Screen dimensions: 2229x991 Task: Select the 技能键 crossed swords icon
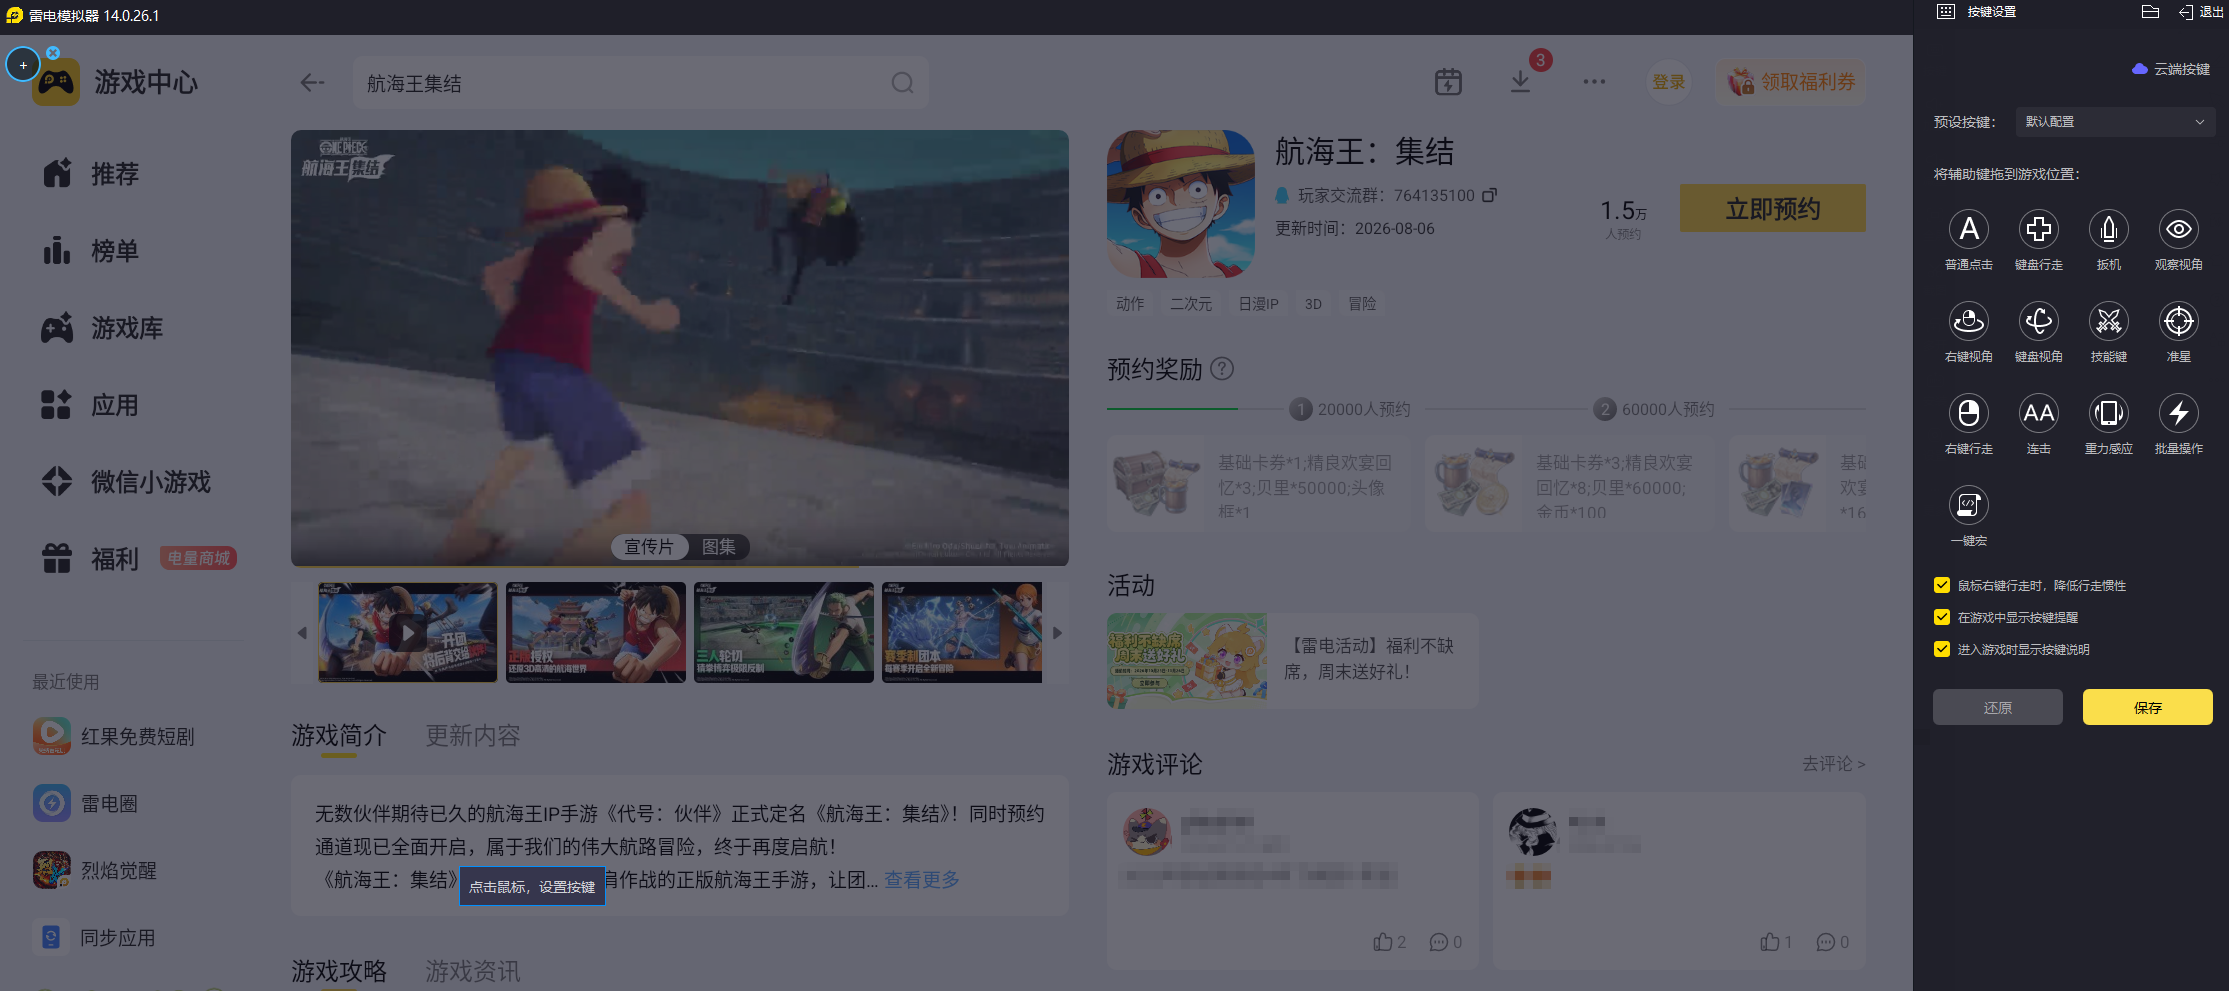pyautogui.click(x=2108, y=322)
